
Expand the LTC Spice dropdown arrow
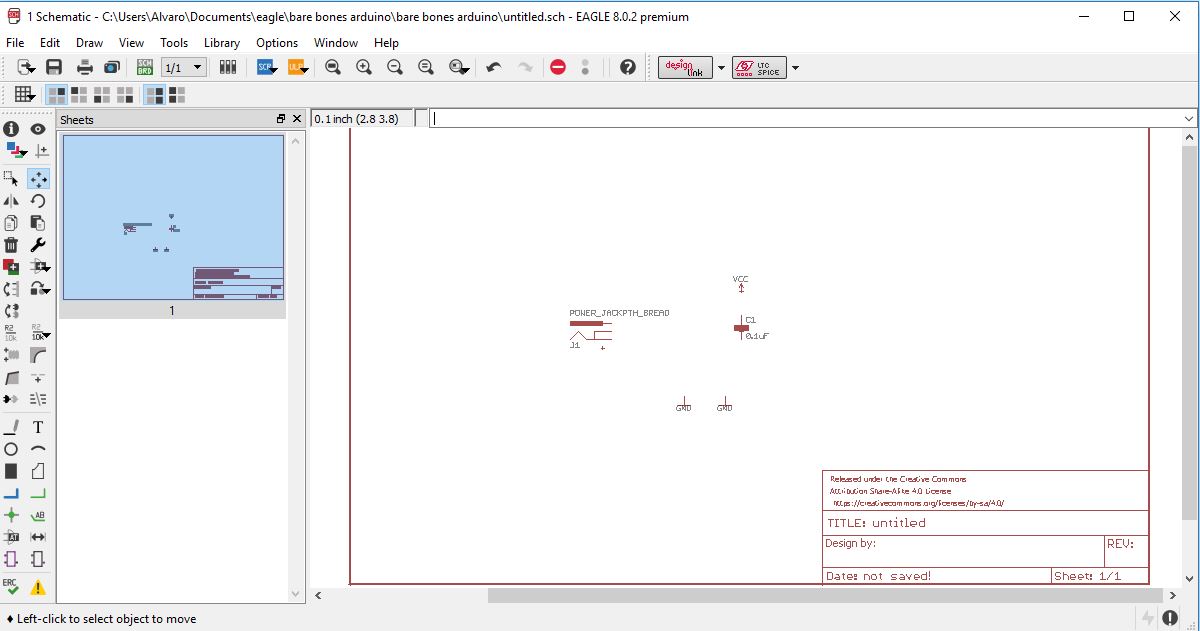pos(795,68)
